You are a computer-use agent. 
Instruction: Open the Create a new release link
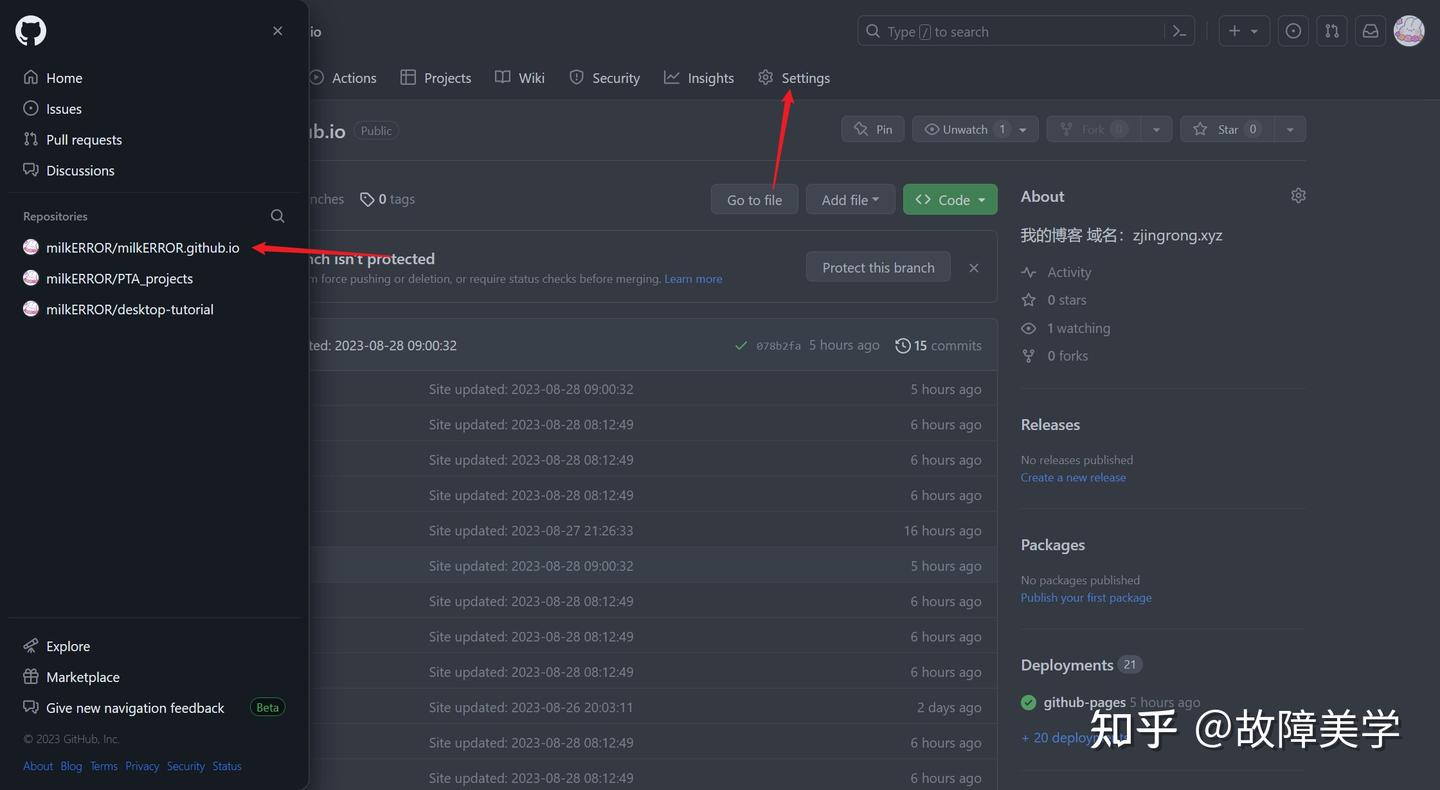(x=1073, y=477)
